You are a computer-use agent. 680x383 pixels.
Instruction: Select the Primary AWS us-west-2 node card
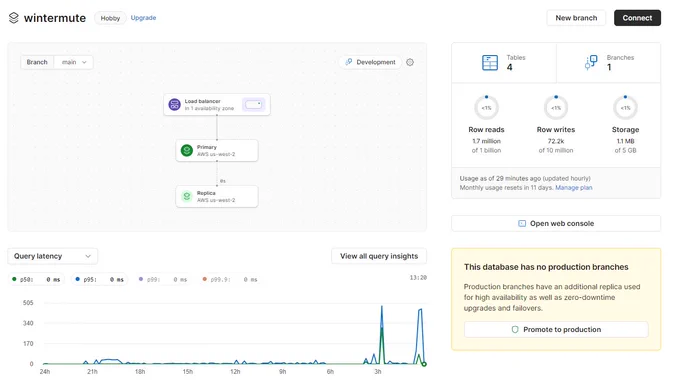coord(217,151)
